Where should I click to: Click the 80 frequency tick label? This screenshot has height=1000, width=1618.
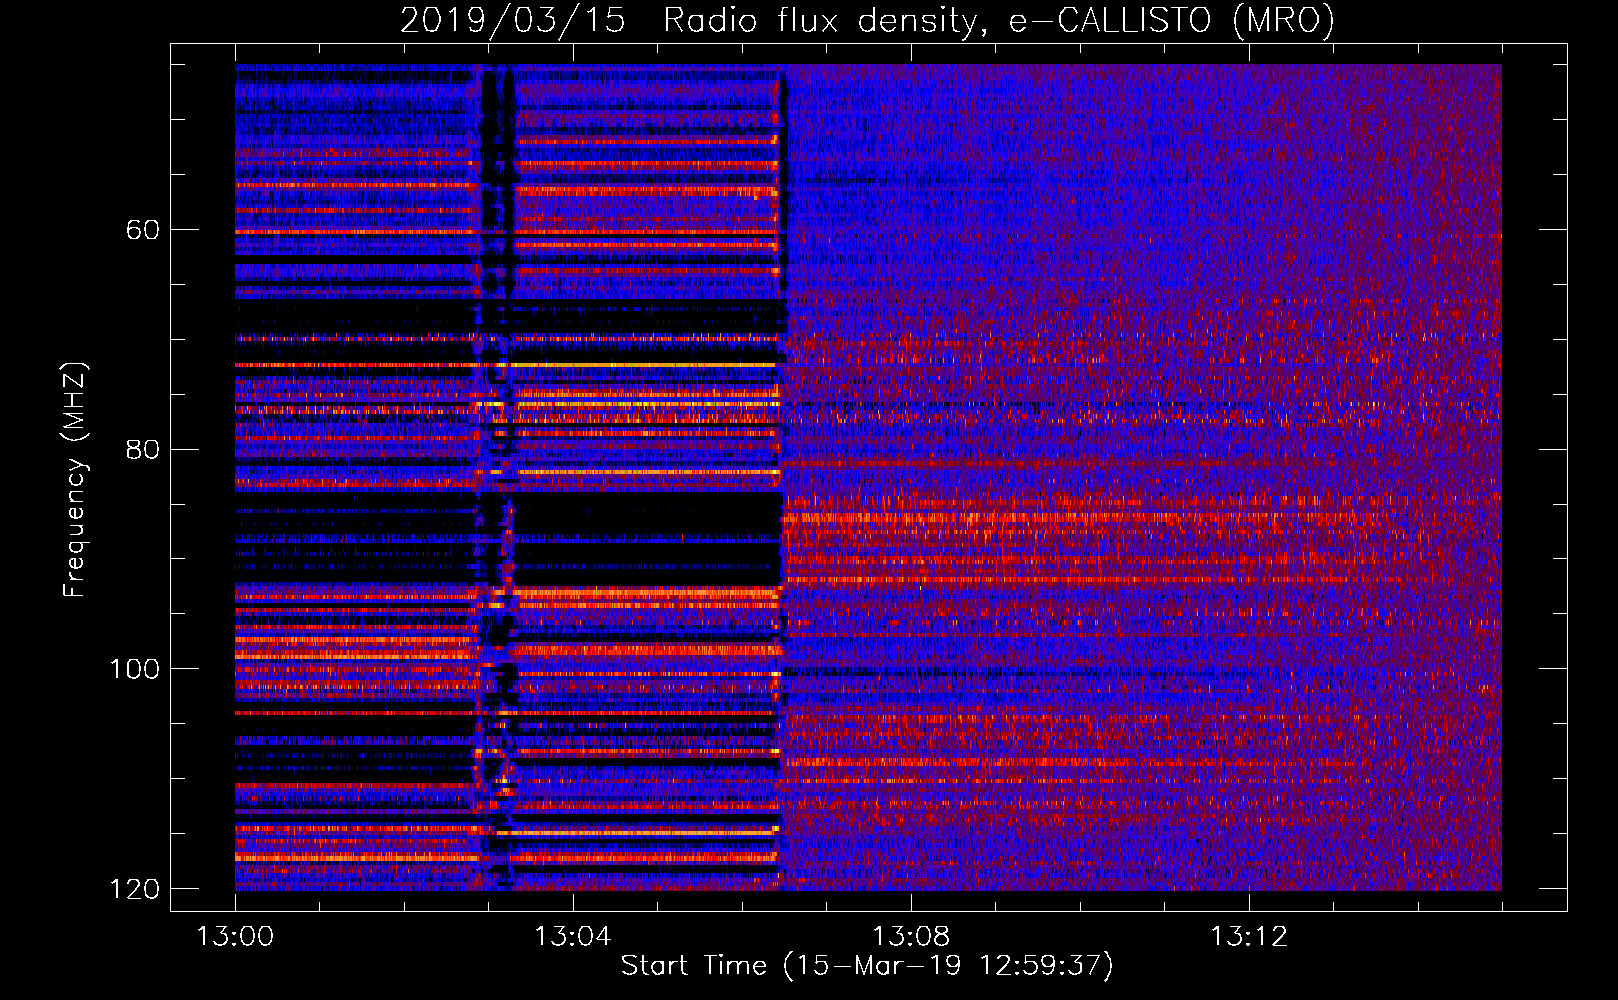click(x=143, y=449)
